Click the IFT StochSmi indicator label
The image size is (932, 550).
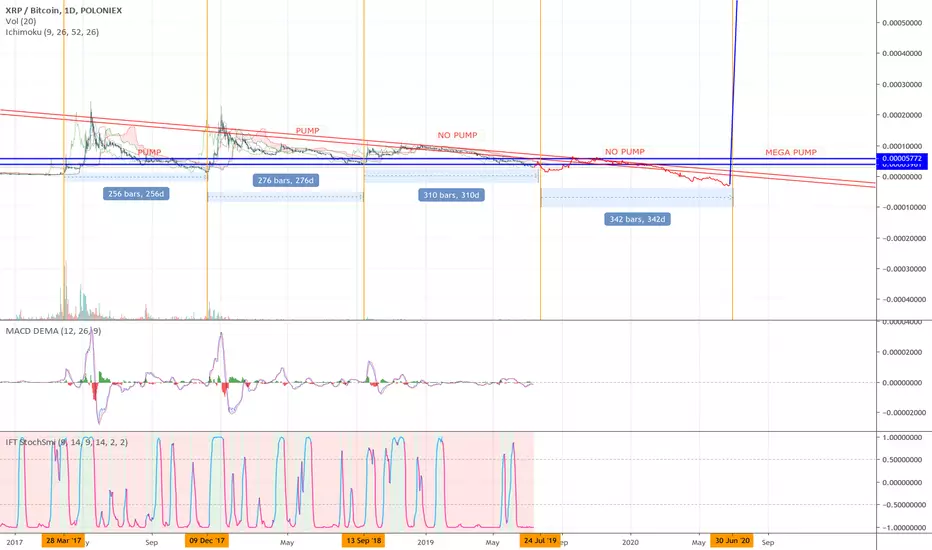pyautogui.click(x=67, y=442)
